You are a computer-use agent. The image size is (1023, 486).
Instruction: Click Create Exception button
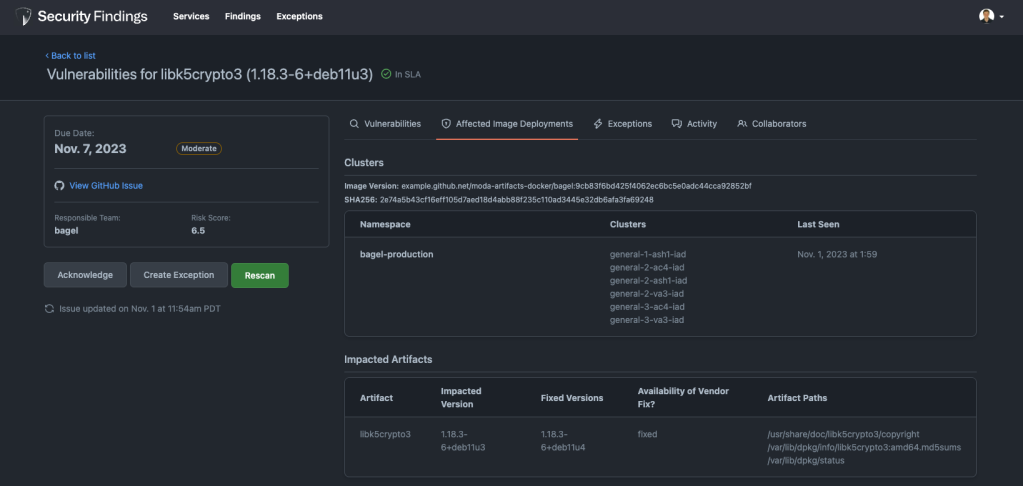tap(179, 275)
